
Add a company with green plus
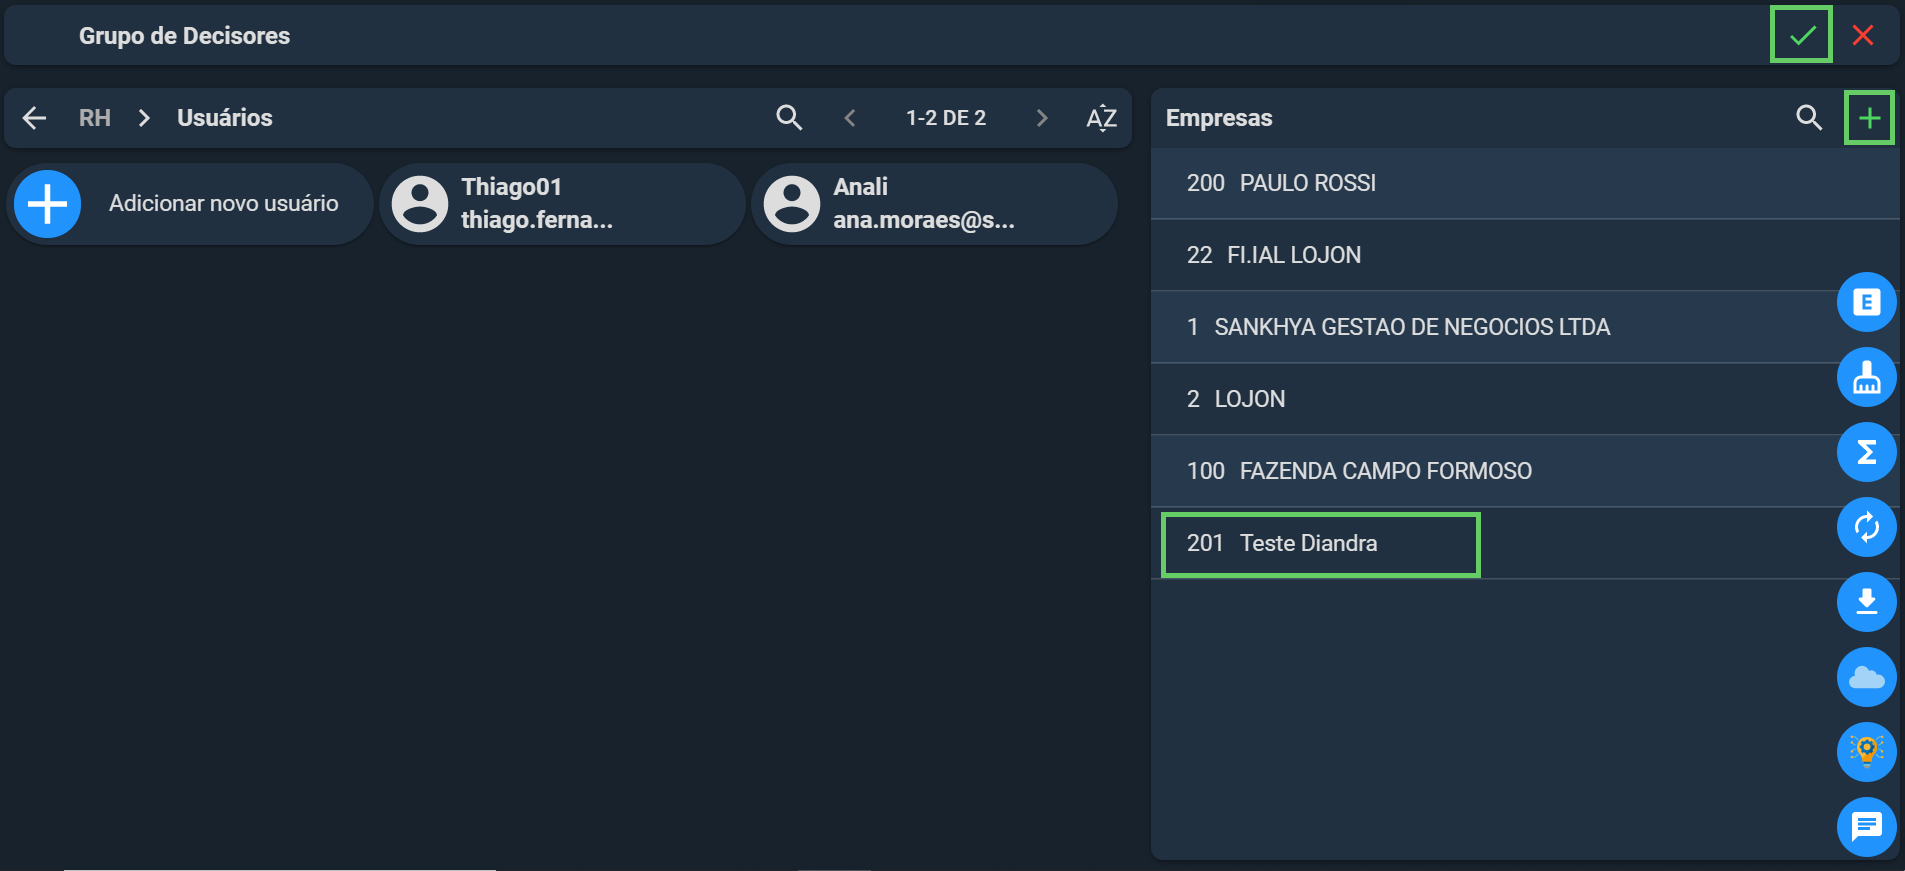click(x=1869, y=118)
